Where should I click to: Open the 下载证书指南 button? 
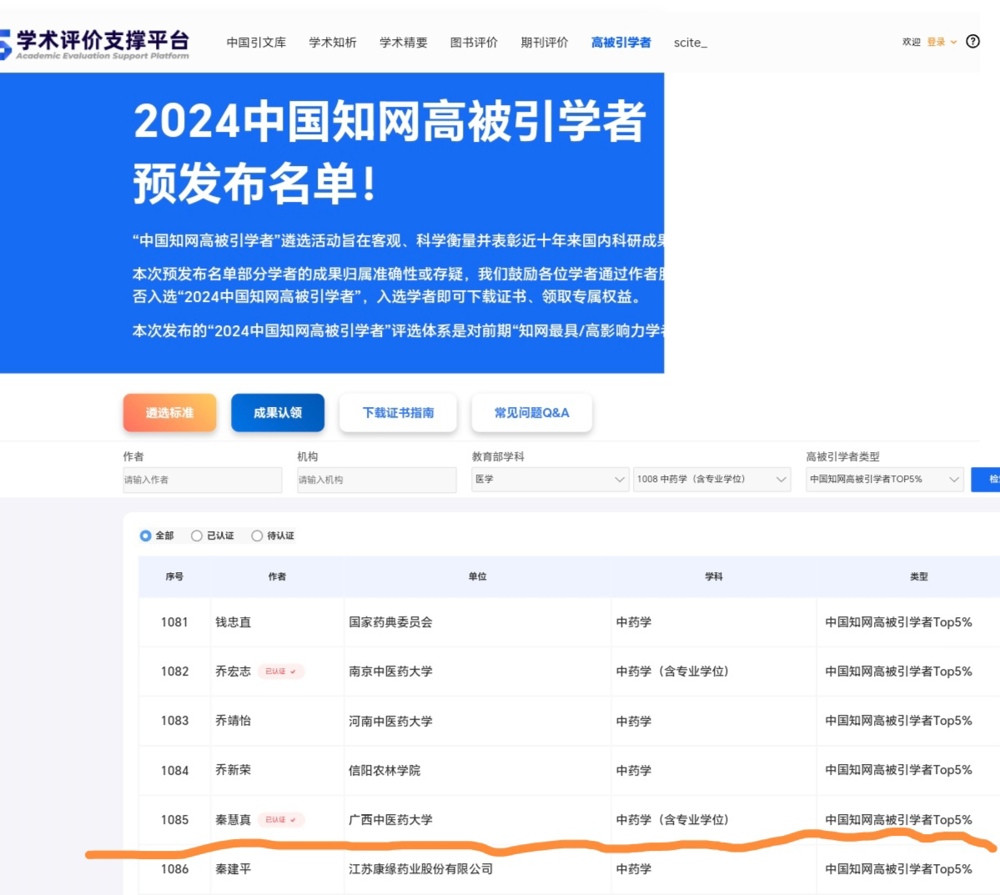point(398,413)
